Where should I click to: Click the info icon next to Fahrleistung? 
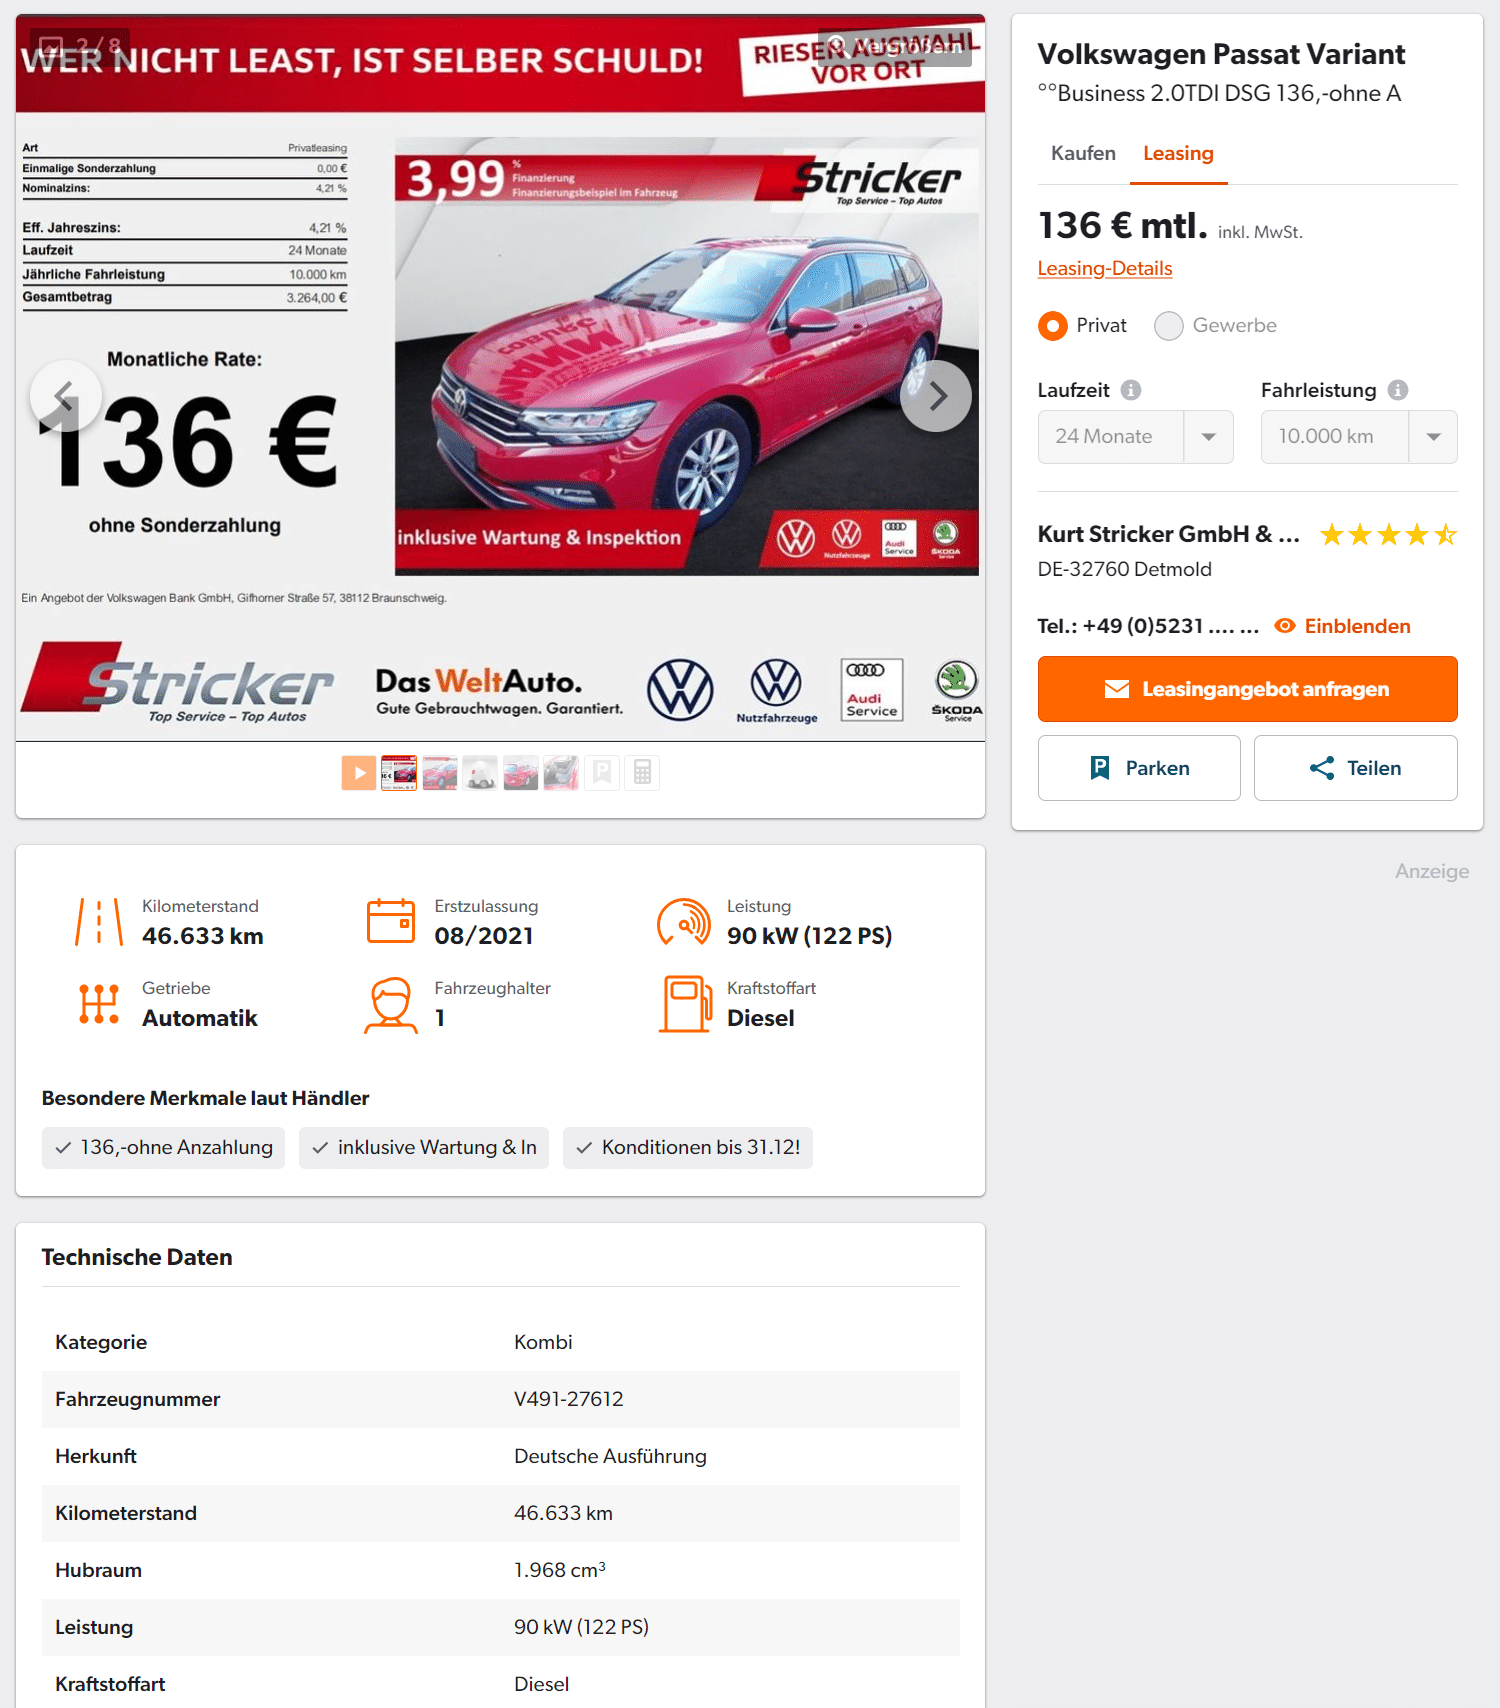click(1398, 390)
